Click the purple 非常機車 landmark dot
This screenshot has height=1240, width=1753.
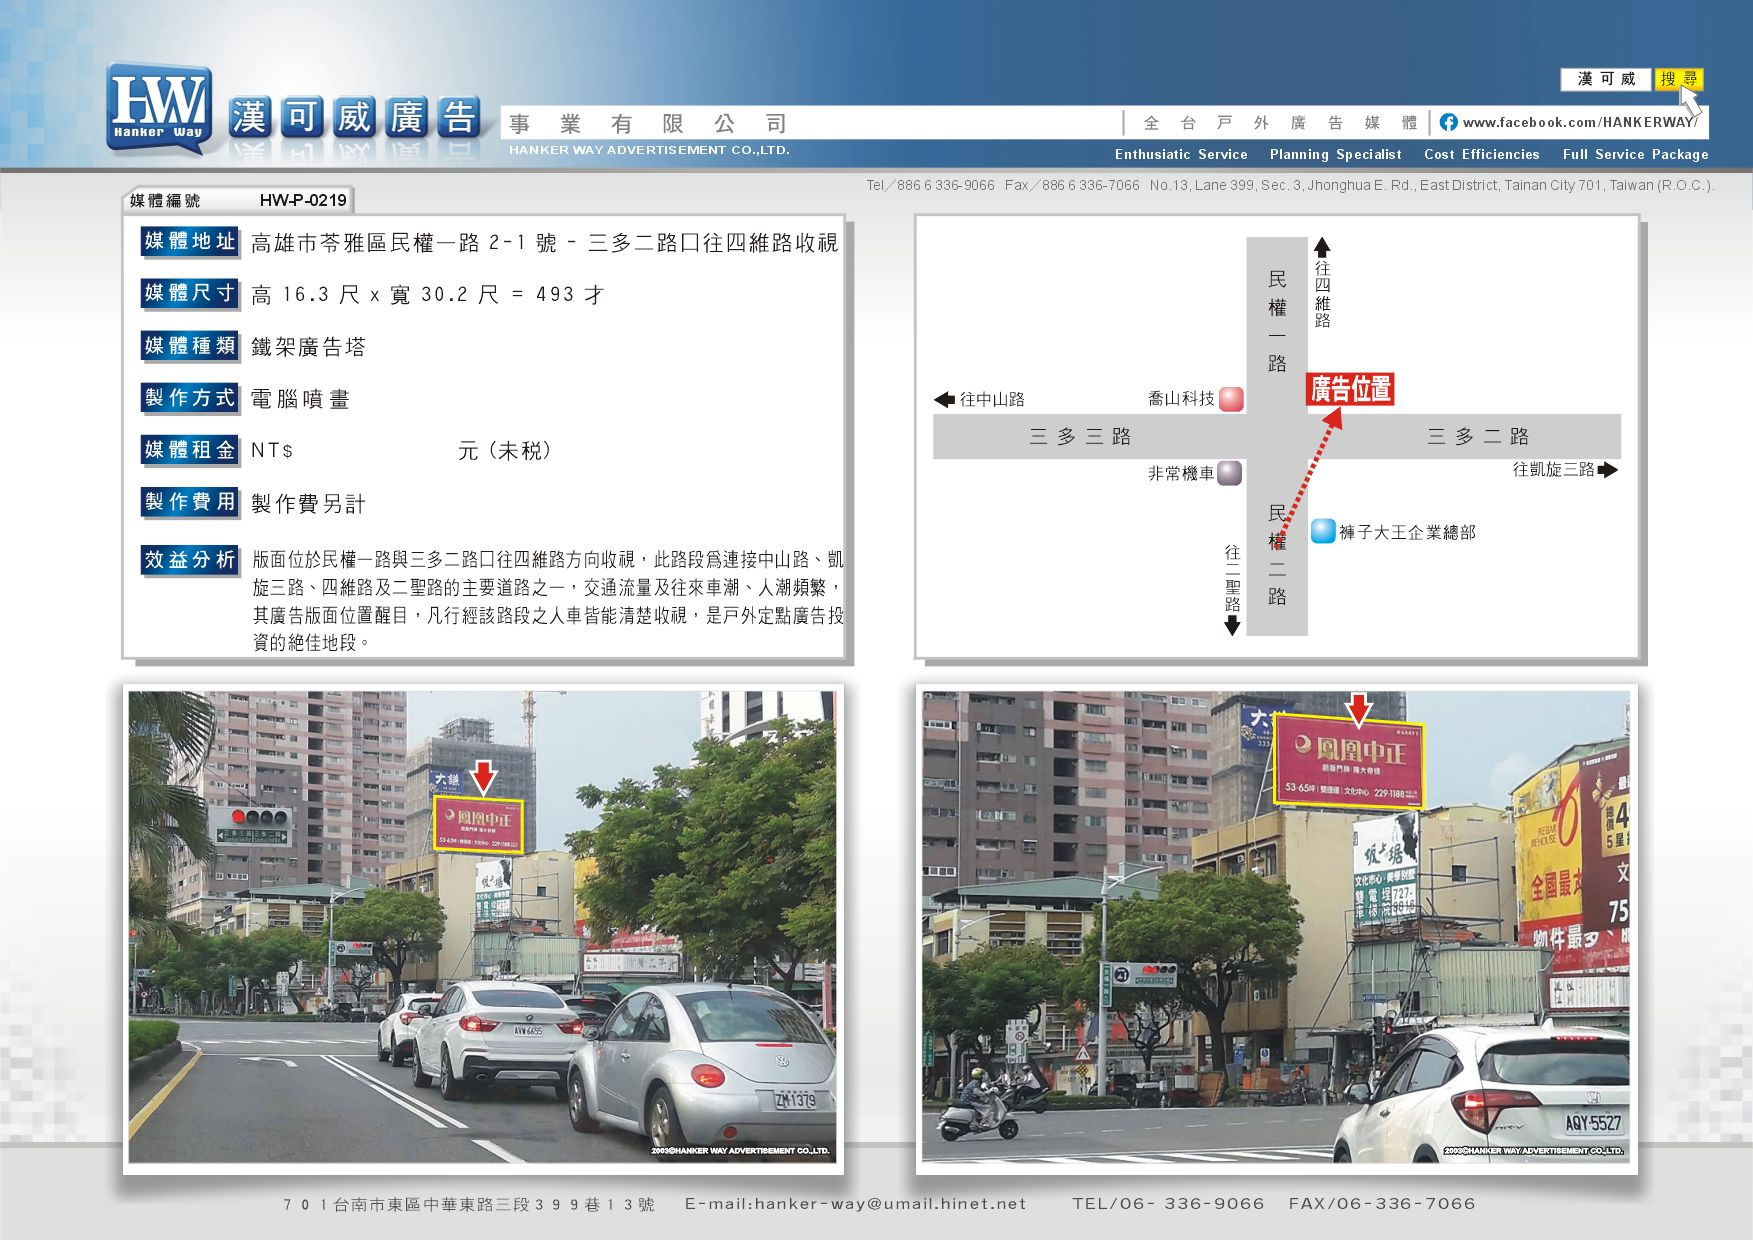(x=1230, y=473)
